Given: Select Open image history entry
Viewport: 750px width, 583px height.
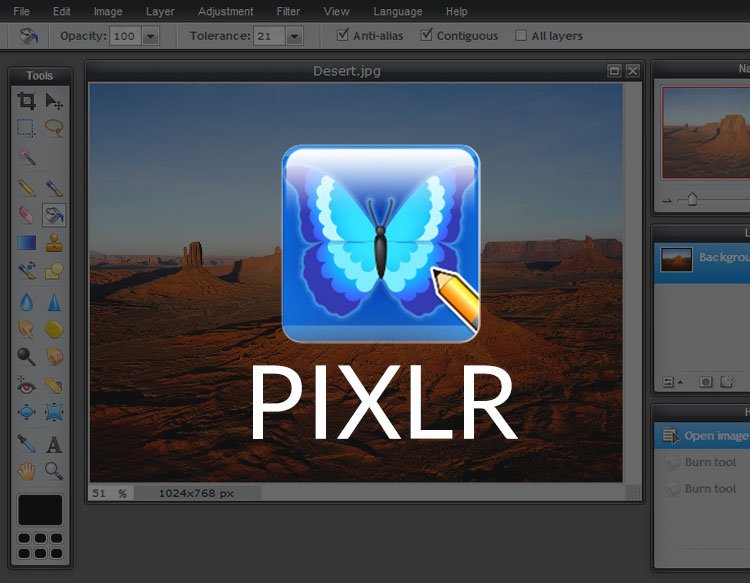Looking at the screenshot, I should click(702, 436).
